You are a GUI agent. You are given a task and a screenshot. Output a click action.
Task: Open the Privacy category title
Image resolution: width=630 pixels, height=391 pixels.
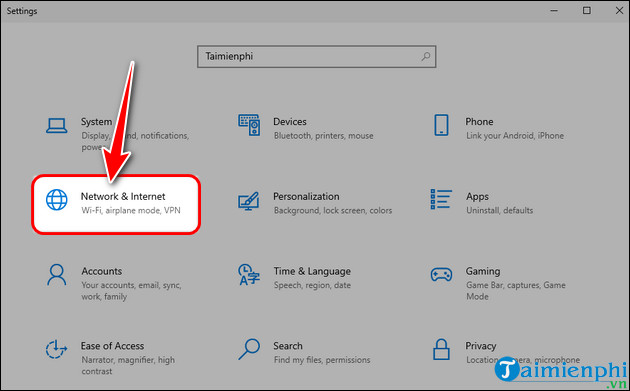(x=481, y=346)
